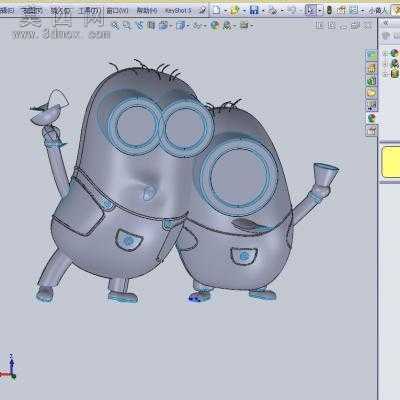Click the Undo icon
The image size is (400, 400).
pyautogui.click(x=291, y=10)
